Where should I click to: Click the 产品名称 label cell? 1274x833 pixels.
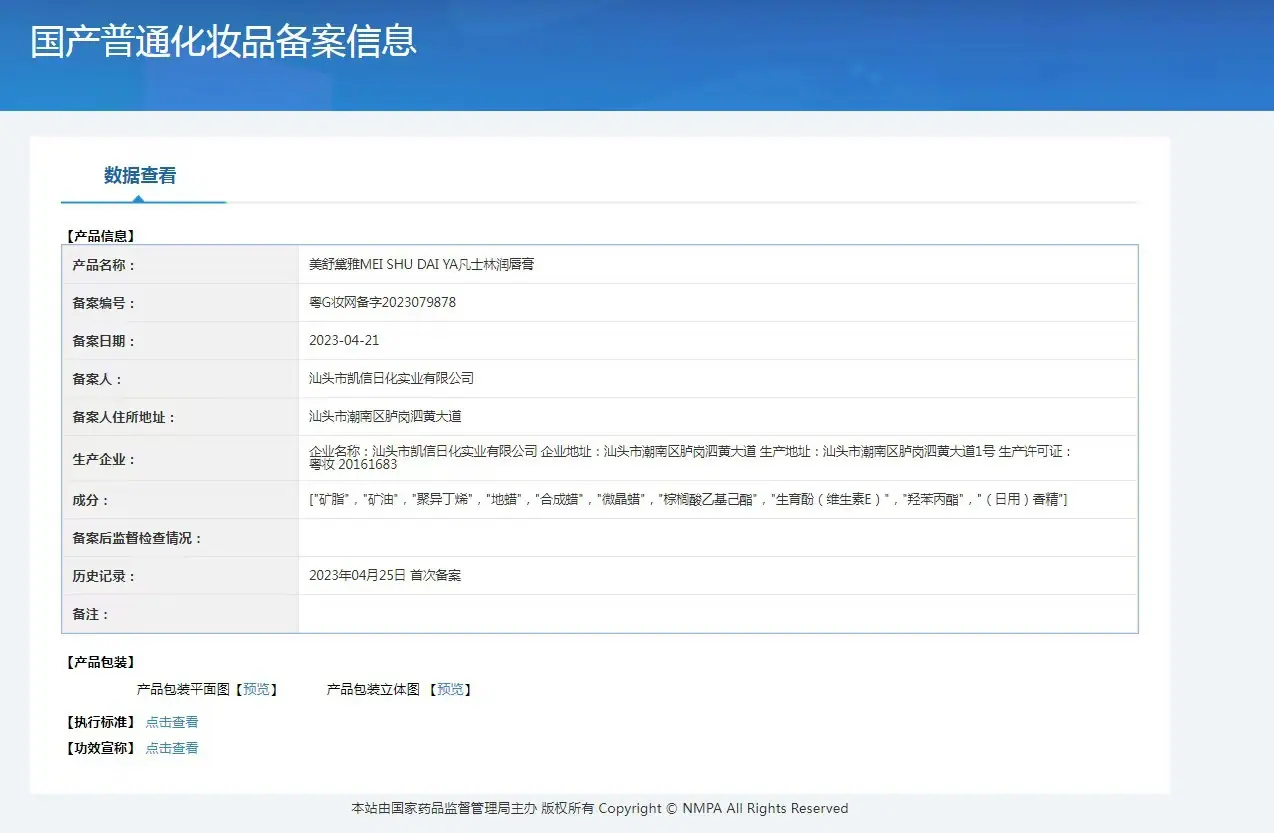point(181,265)
